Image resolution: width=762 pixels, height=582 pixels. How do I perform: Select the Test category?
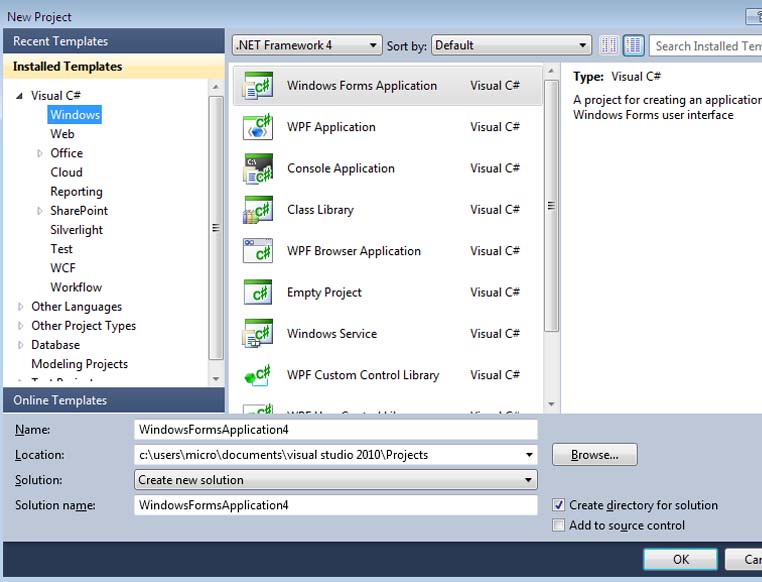tap(61, 249)
